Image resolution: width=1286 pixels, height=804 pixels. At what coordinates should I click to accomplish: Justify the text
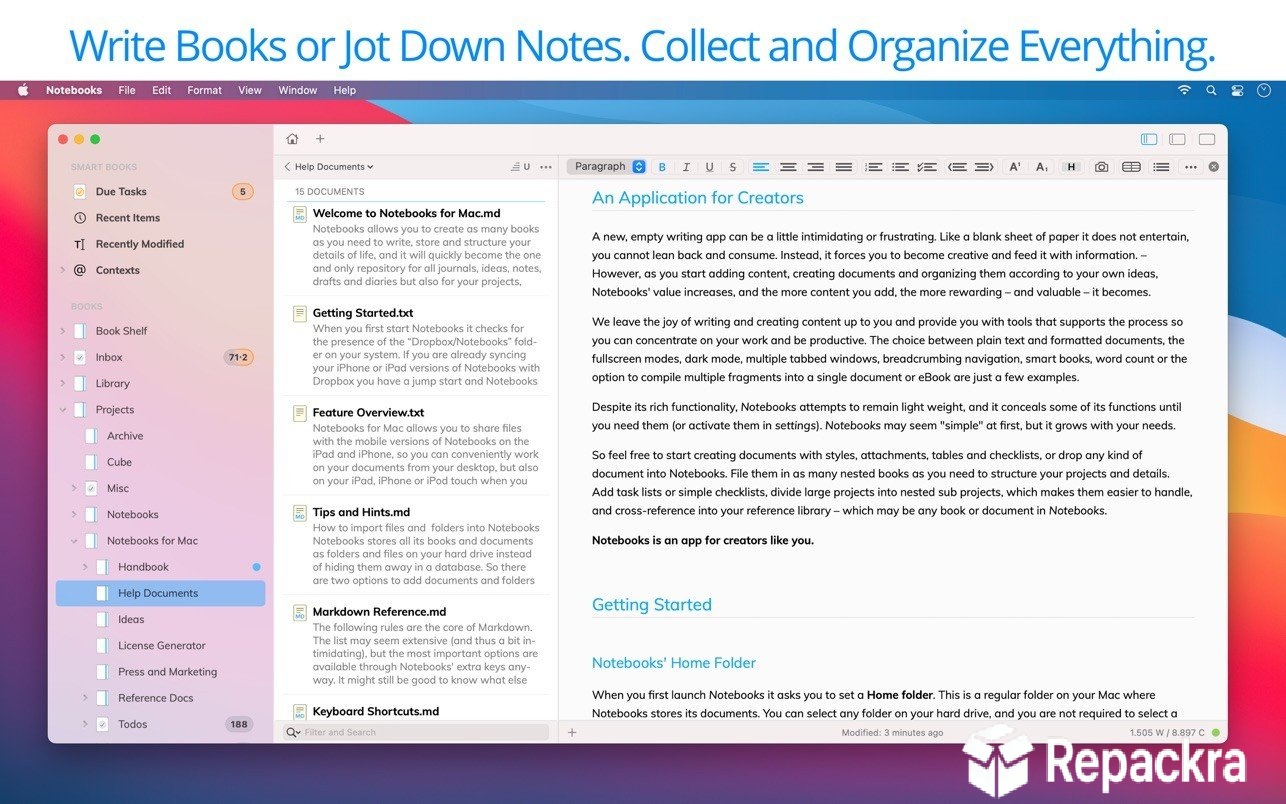844,167
